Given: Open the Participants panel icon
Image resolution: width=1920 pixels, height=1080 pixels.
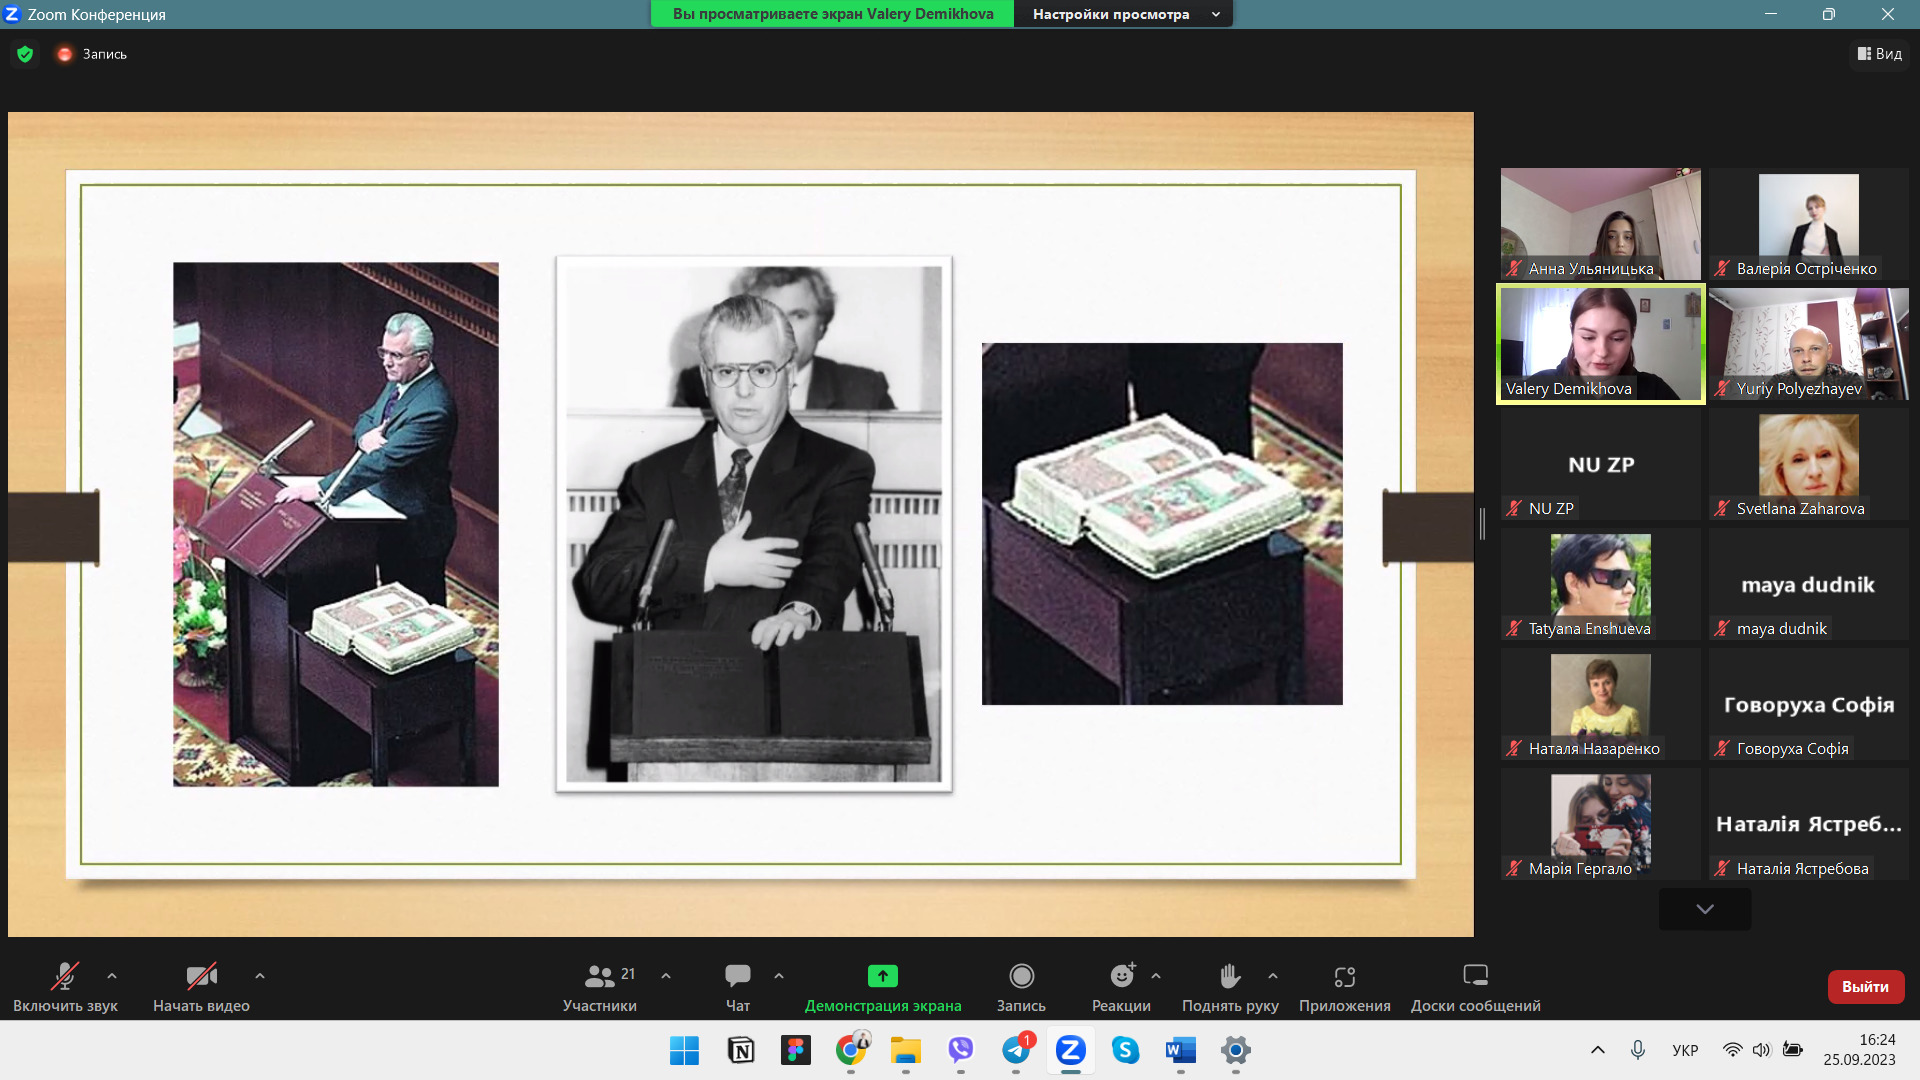Looking at the screenshot, I should 600,976.
